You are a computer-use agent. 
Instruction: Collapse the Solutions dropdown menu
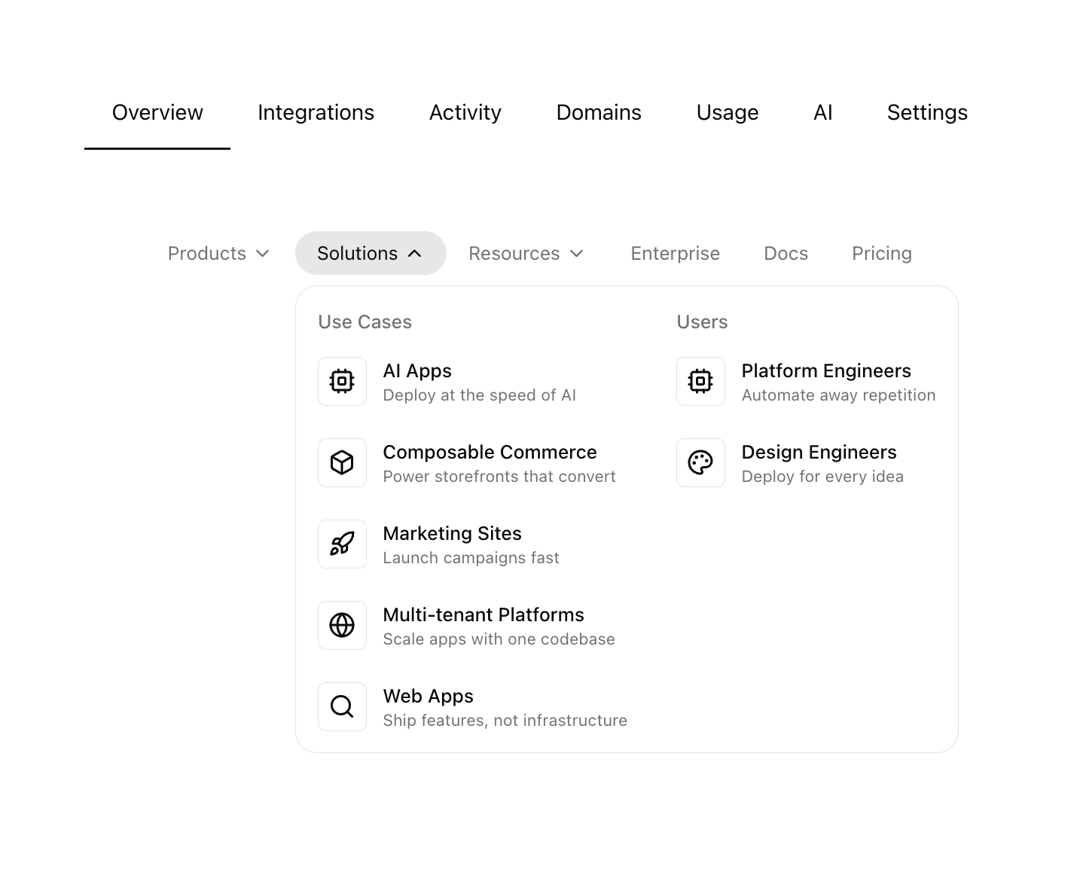click(371, 253)
